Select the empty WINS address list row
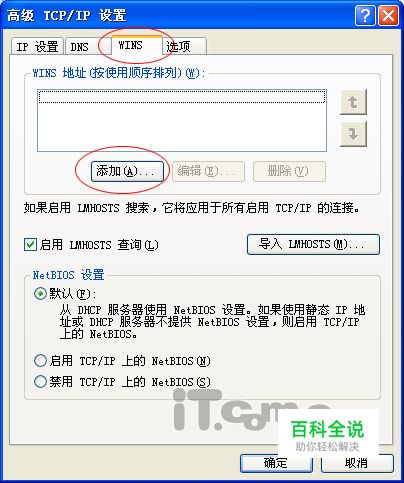Image resolution: width=404 pixels, height=483 pixels. point(182,97)
